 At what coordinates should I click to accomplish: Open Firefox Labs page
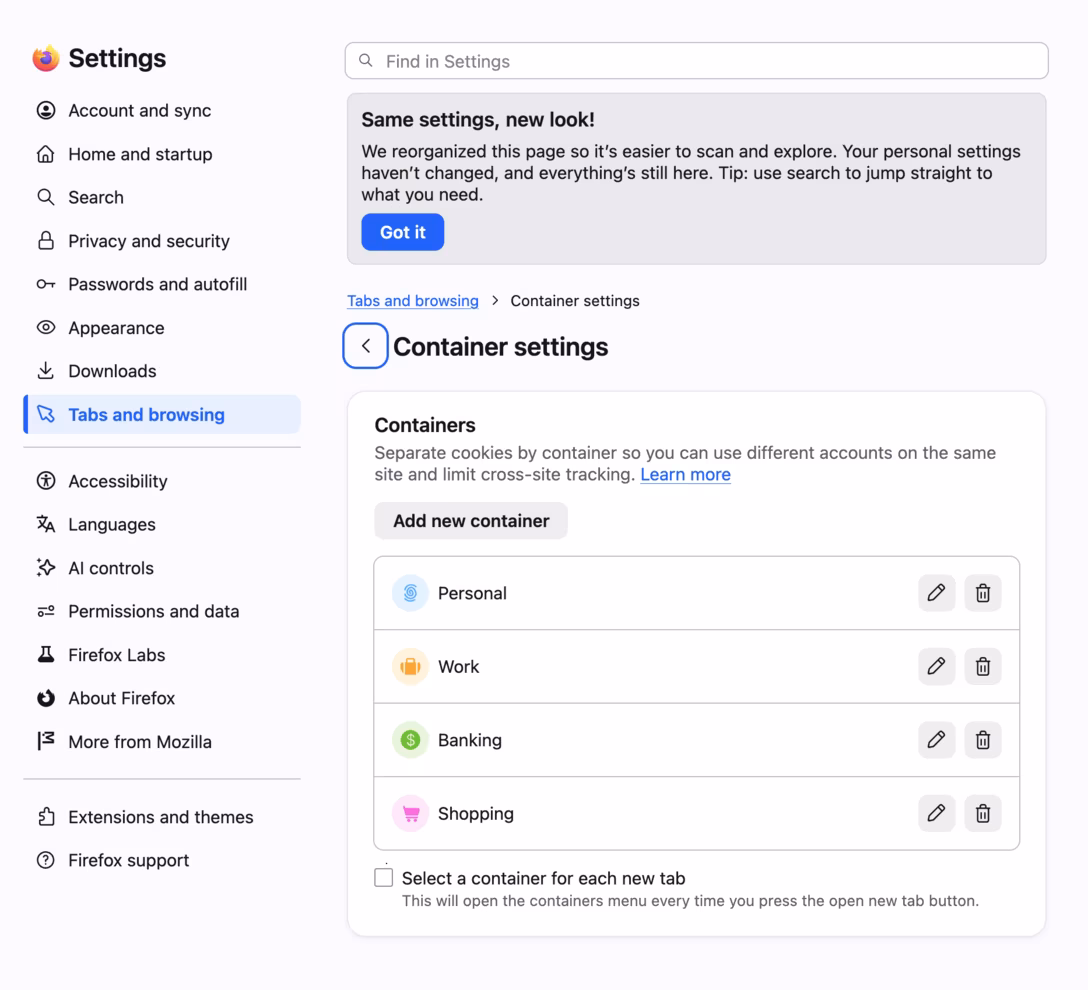tap(162, 655)
